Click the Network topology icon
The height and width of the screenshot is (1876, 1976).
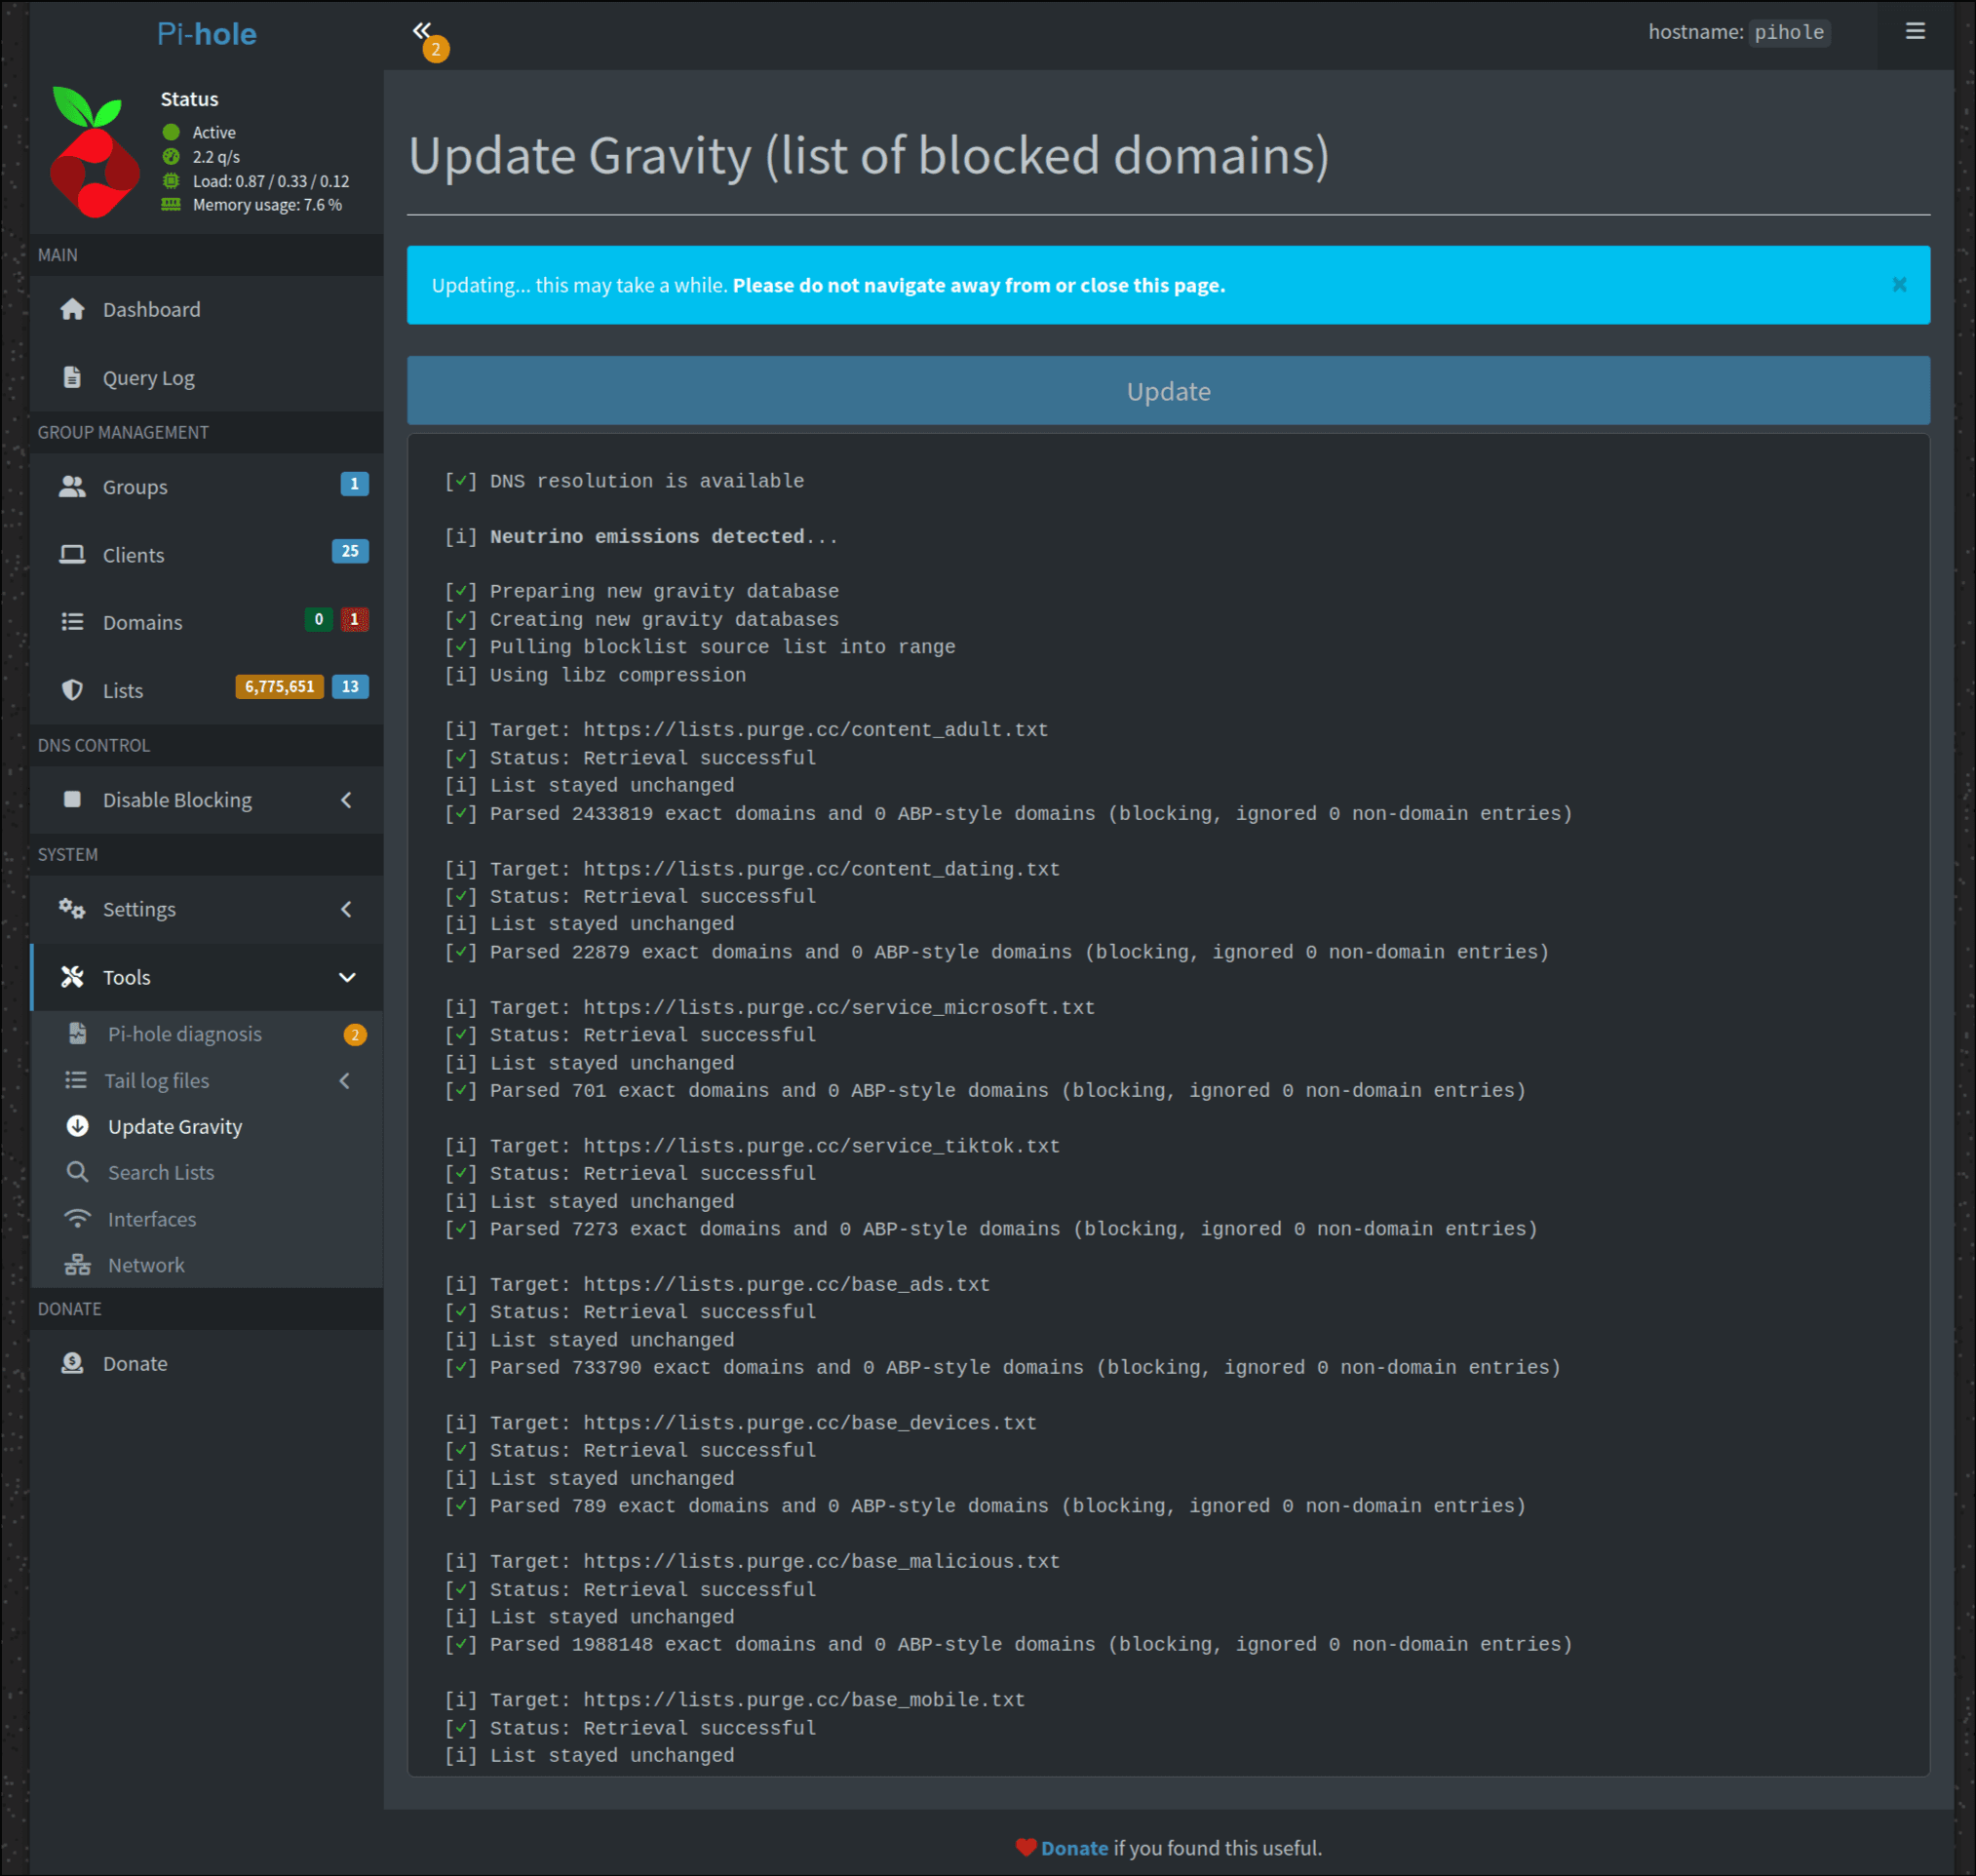(x=77, y=1265)
